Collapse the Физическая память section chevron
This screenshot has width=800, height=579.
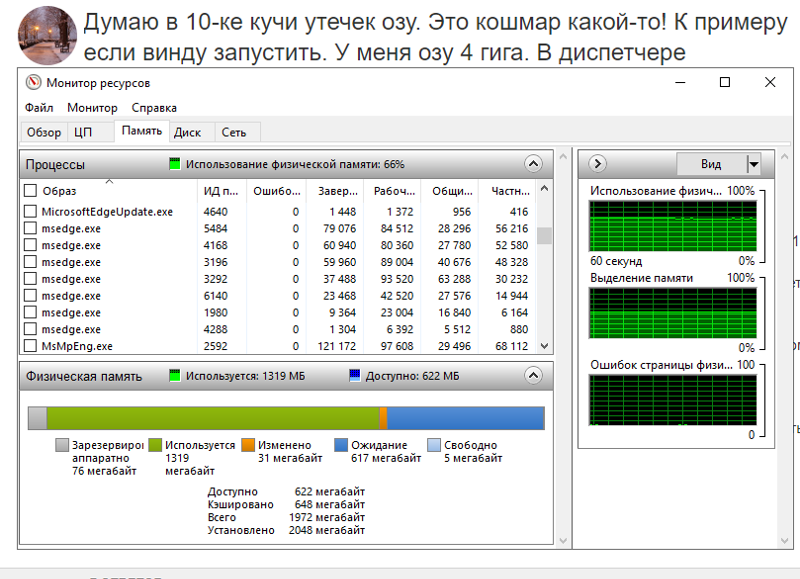click(x=533, y=376)
